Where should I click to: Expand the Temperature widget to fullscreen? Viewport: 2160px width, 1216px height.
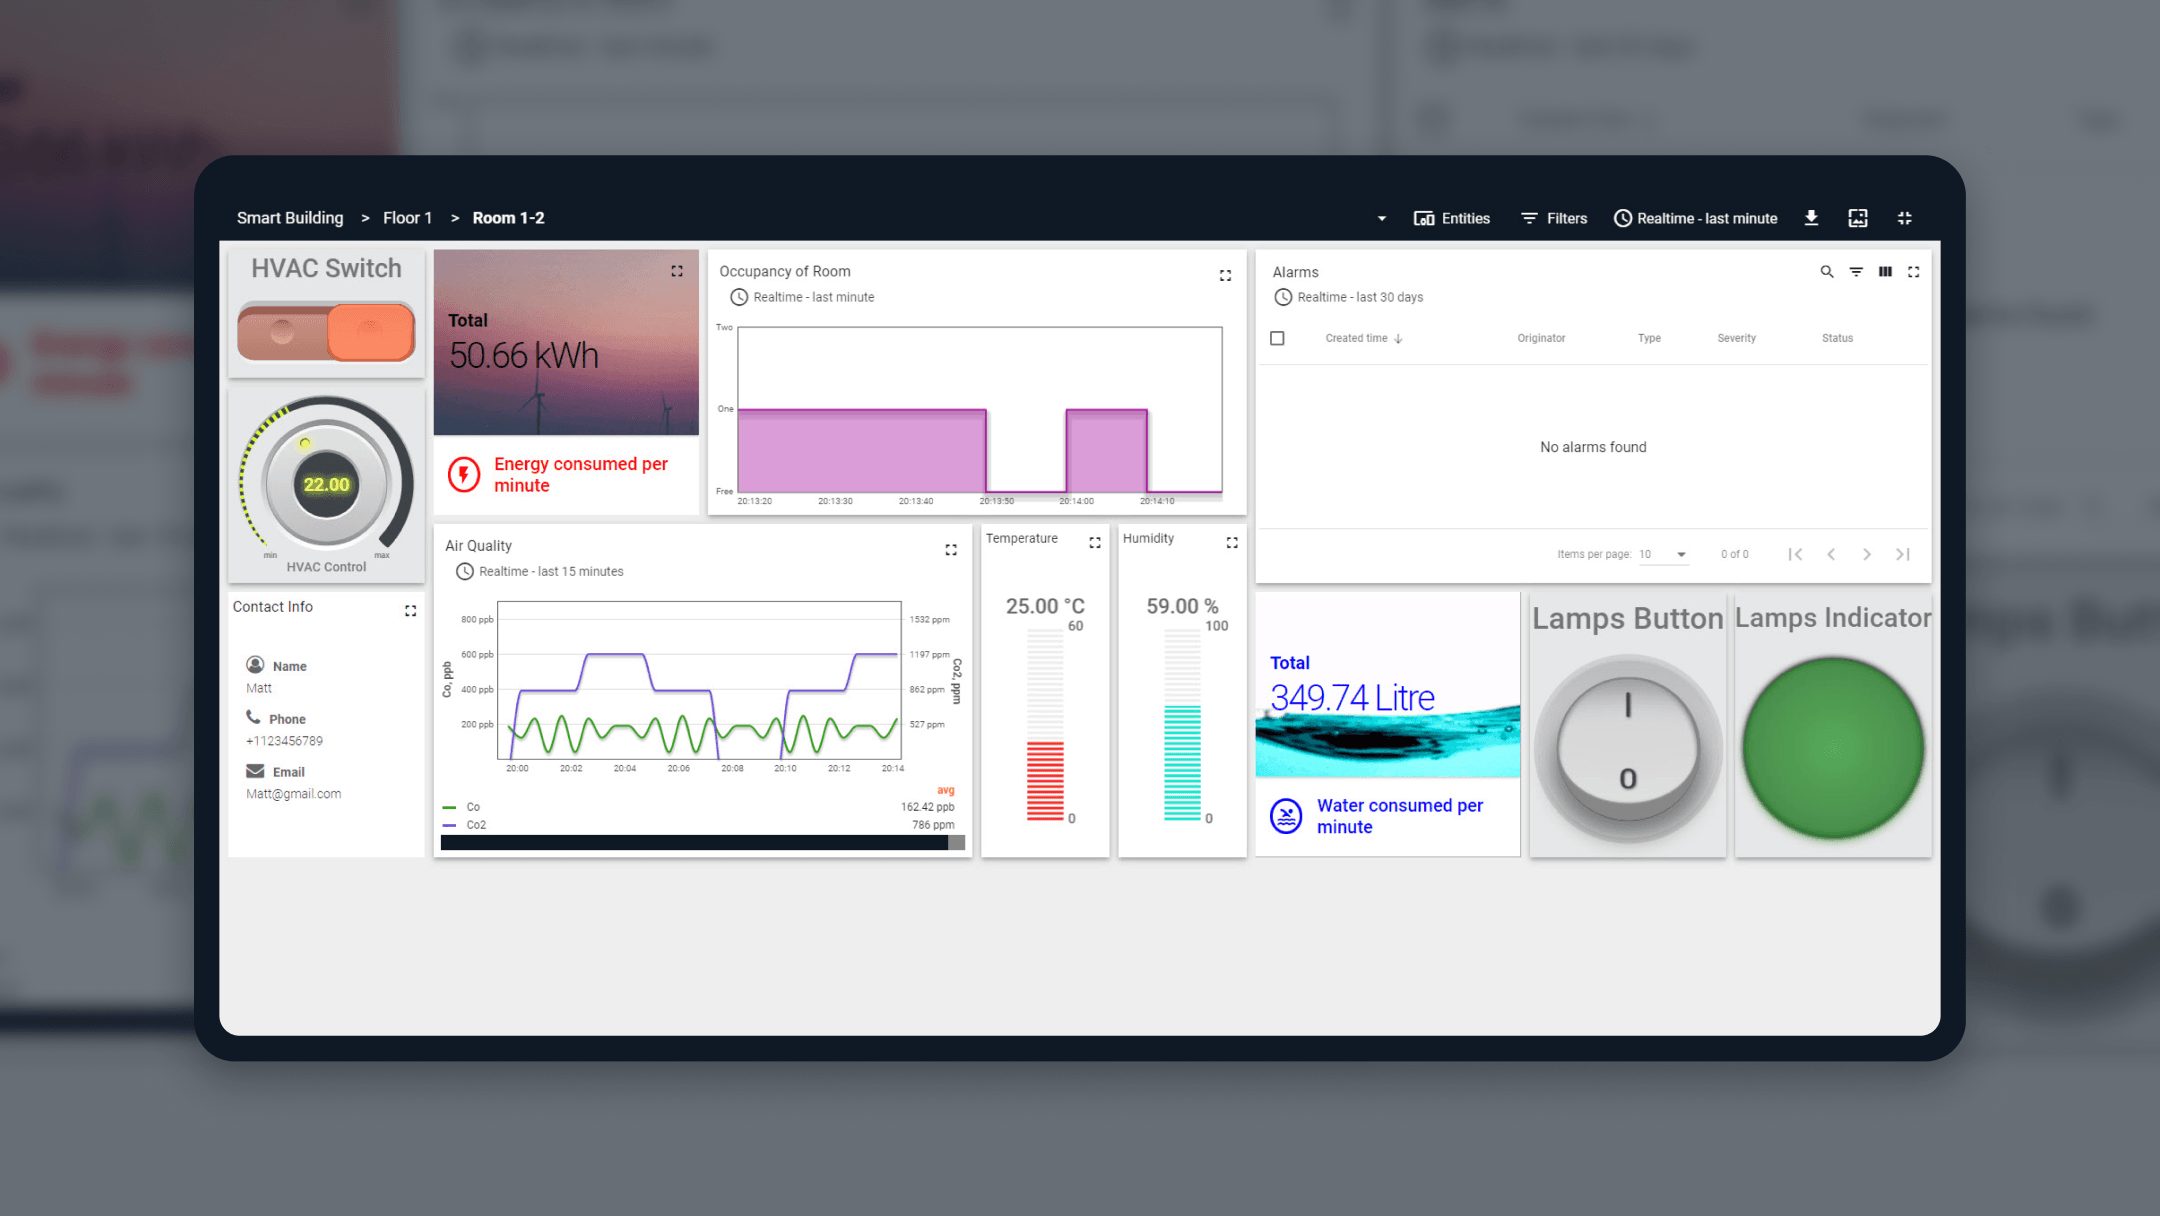coord(1095,542)
